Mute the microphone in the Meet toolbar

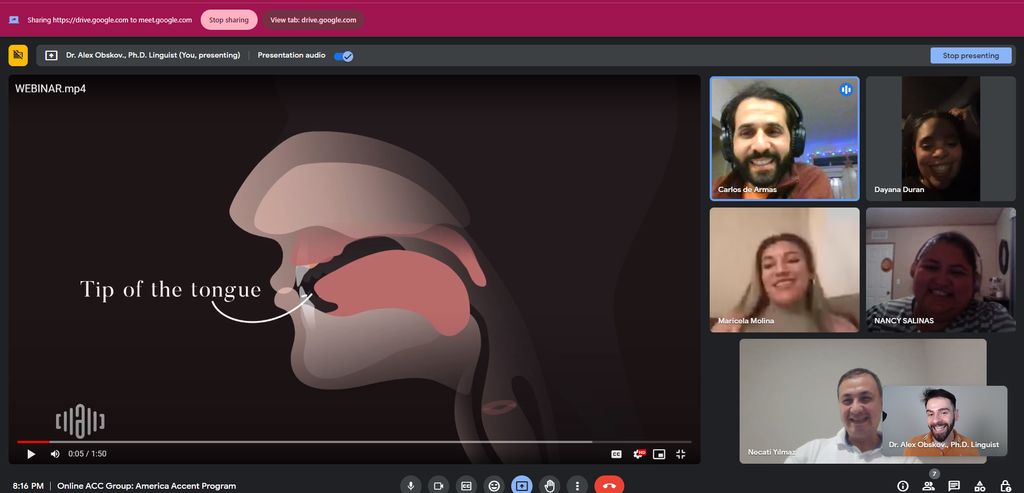point(410,485)
